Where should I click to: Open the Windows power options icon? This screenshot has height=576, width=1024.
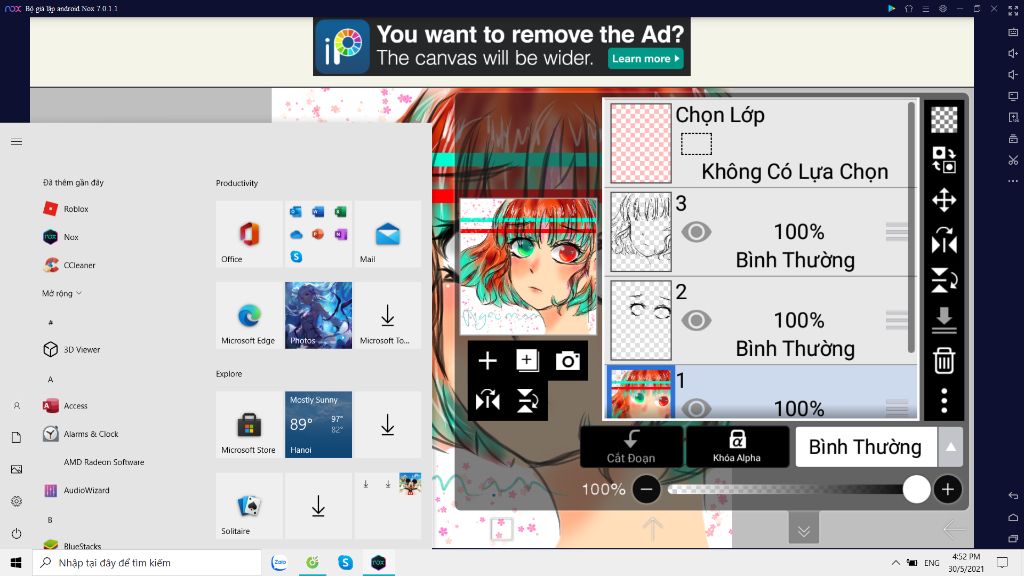click(16, 534)
